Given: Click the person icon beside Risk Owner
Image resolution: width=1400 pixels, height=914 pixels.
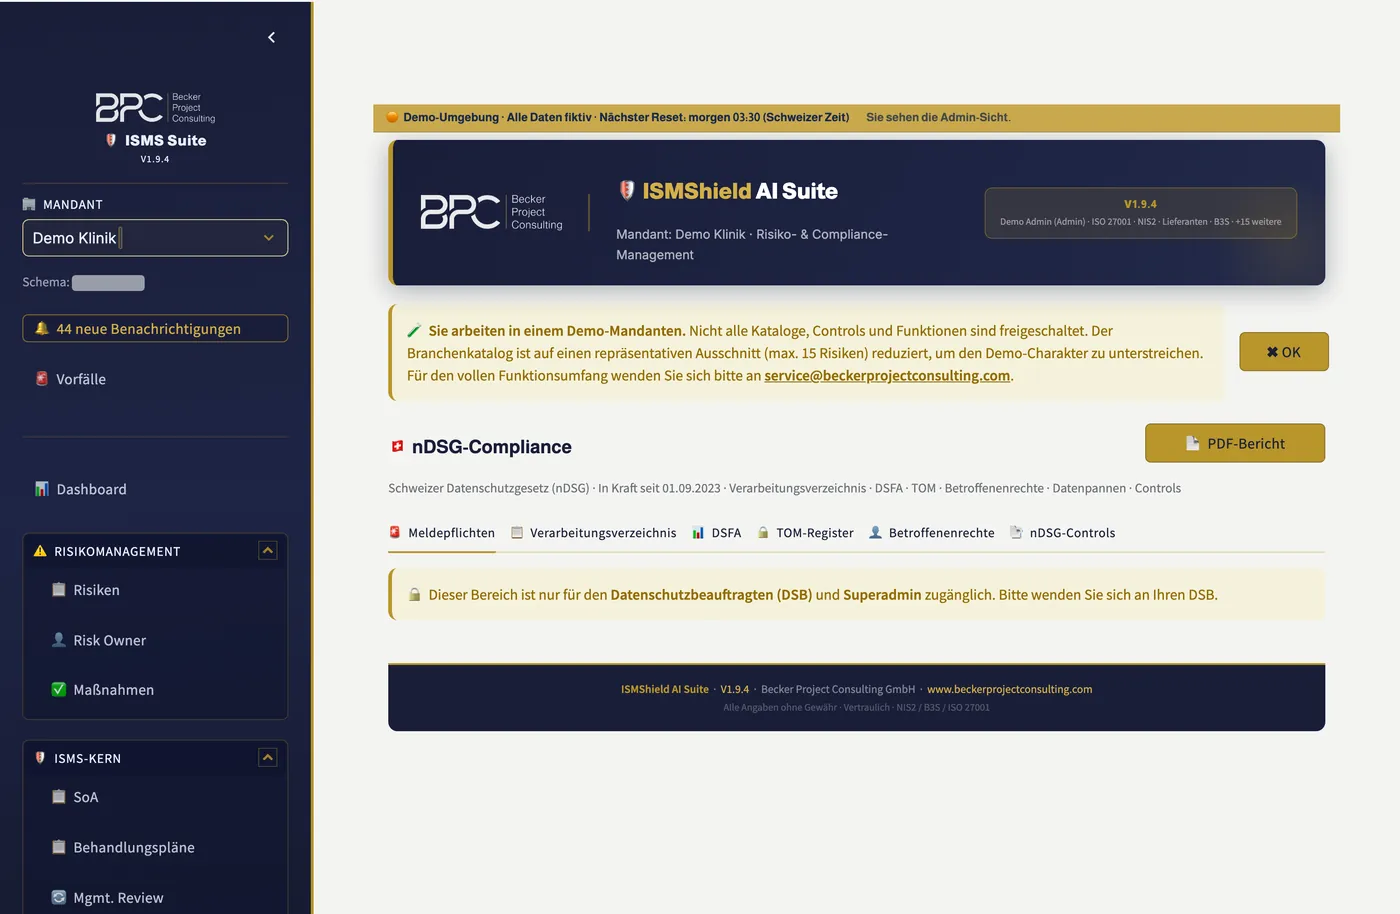Looking at the screenshot, I should coord(59,640).
